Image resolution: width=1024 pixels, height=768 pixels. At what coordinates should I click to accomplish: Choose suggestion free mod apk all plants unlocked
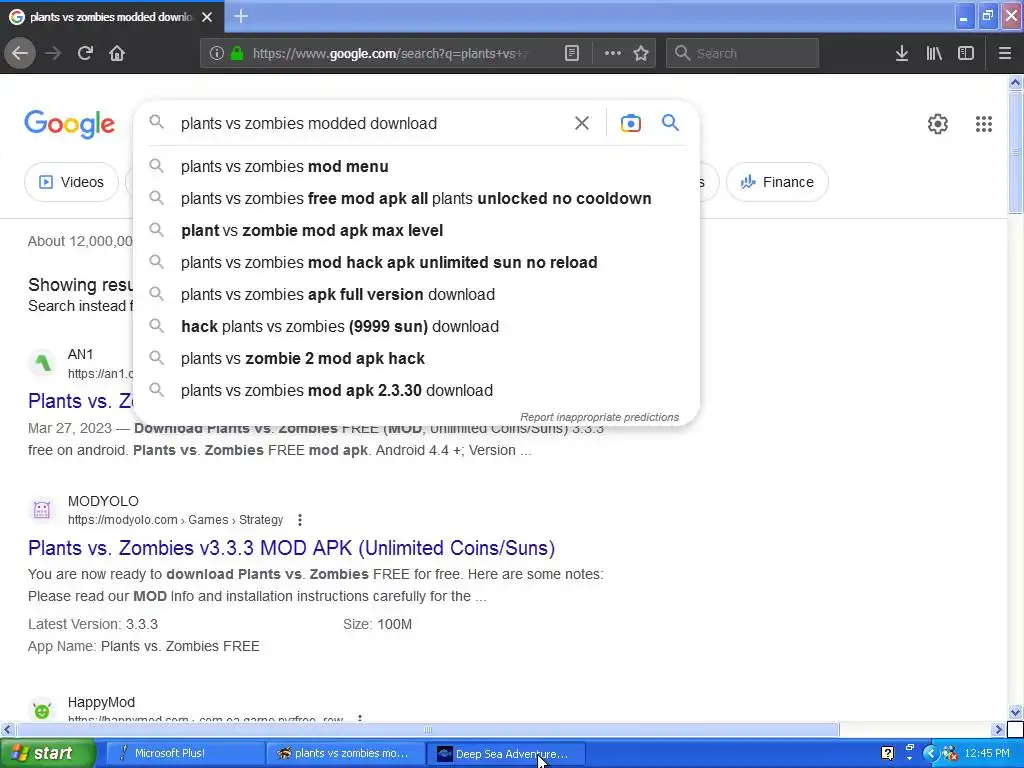click(x=416, y=199)
